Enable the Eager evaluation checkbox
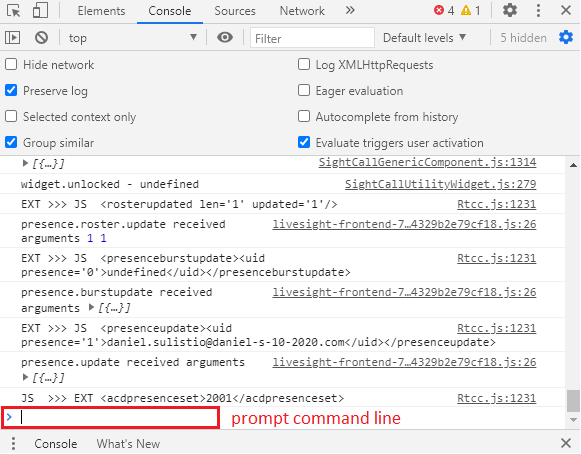This screenshot has height=454, width=581. [x=304, y=90]
